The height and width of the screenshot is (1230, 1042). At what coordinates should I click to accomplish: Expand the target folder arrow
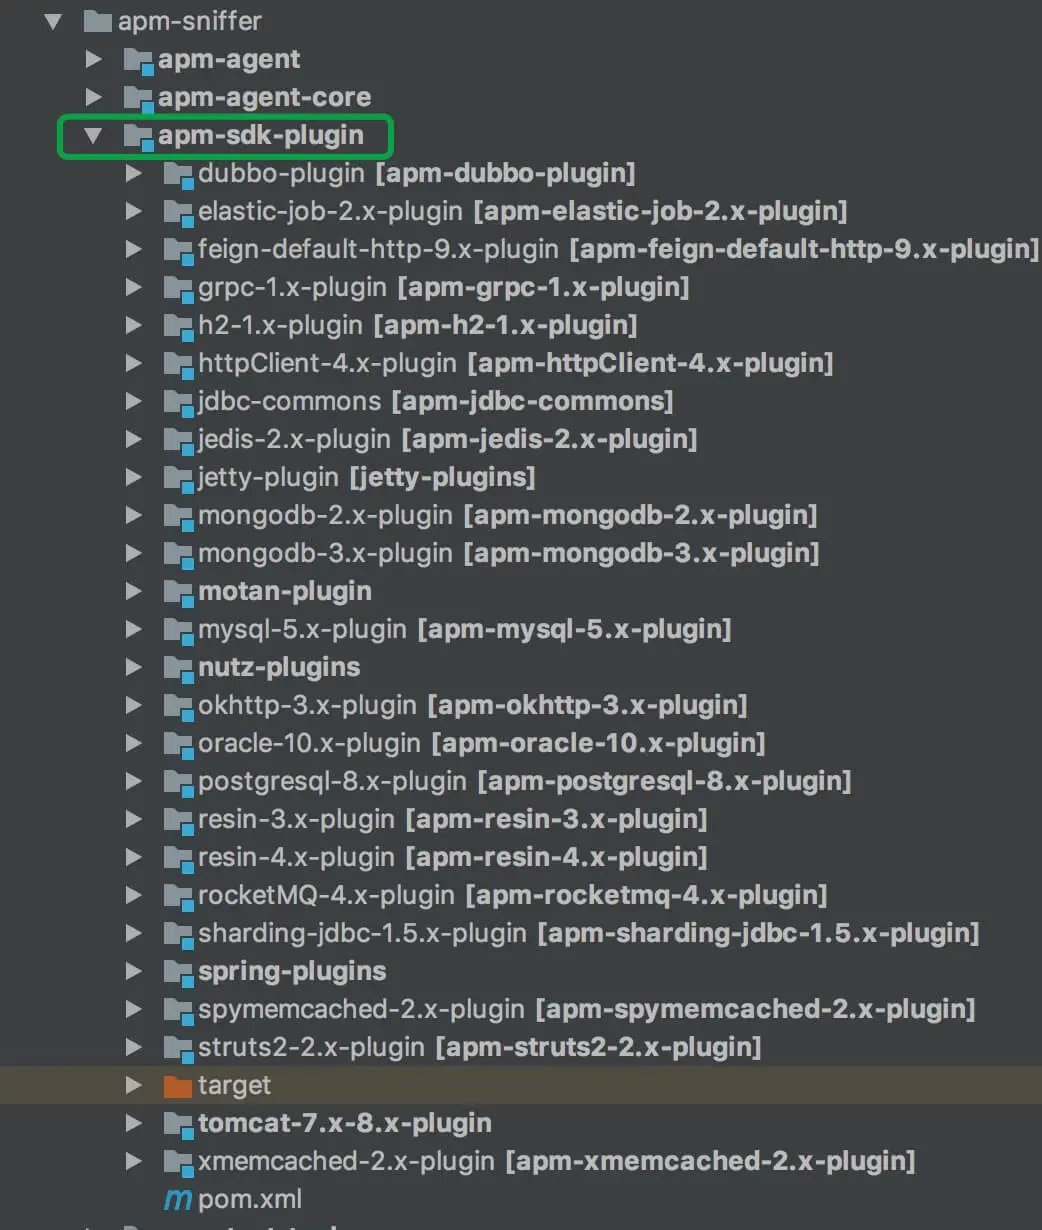134,1085
